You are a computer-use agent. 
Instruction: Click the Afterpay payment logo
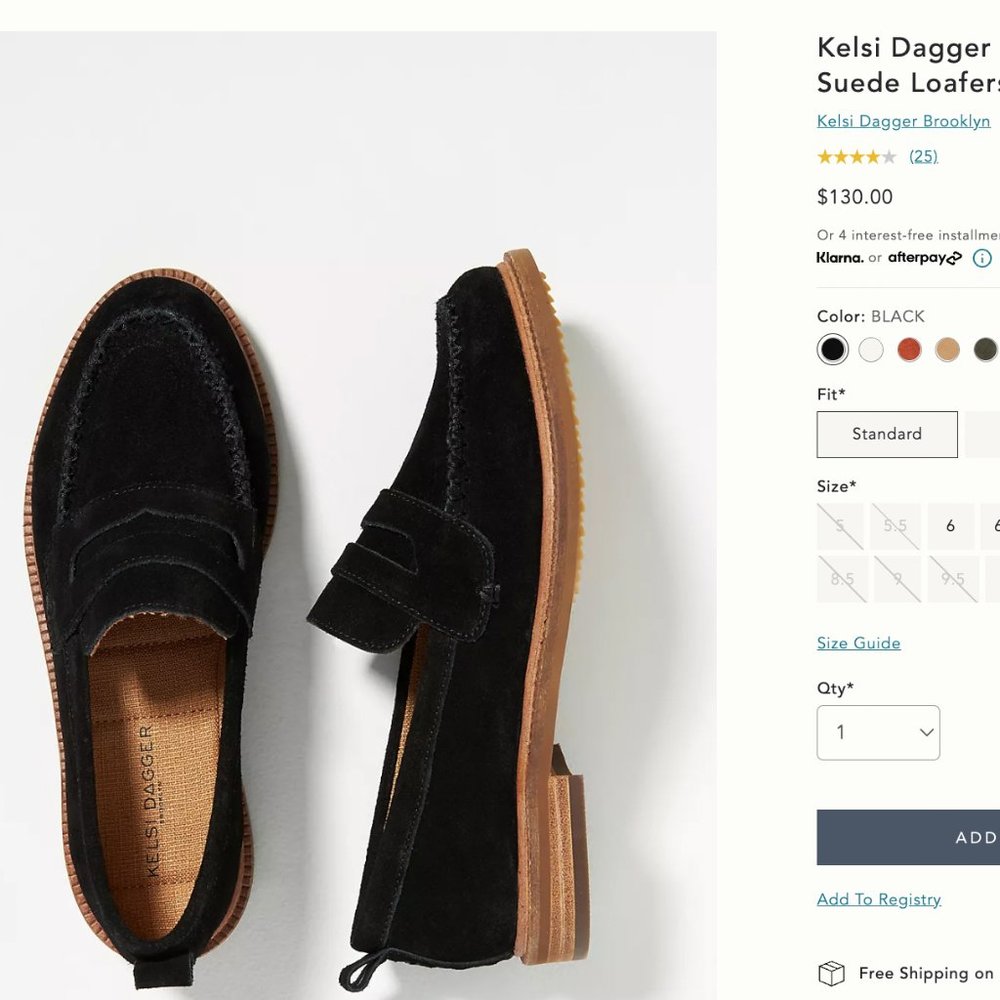click(x=918, y=258)
